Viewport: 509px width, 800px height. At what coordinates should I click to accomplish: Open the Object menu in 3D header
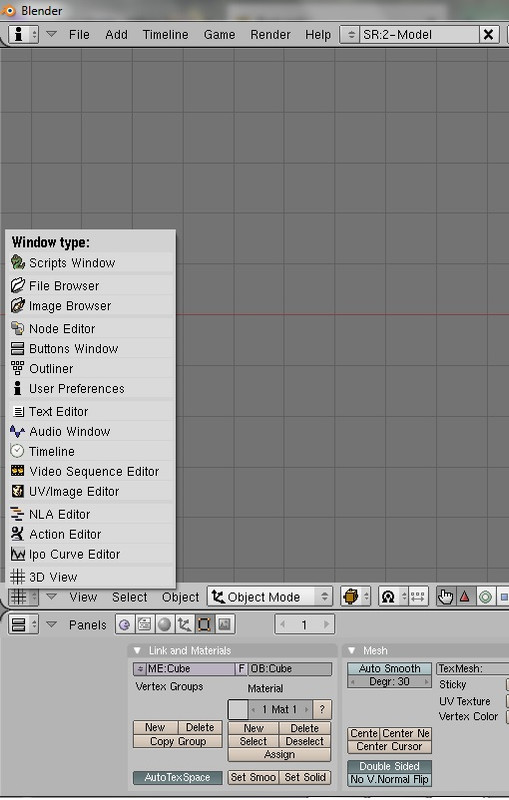tap(181, 597)
